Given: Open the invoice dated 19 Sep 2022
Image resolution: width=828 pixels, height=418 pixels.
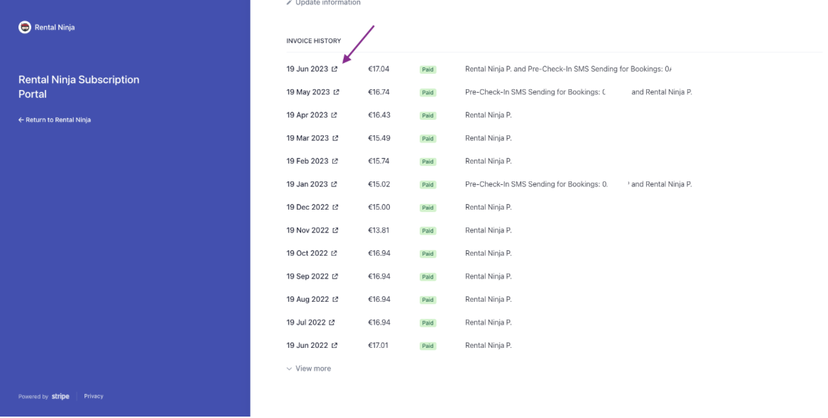Looking at the screenshot, I should click(307, 277).
